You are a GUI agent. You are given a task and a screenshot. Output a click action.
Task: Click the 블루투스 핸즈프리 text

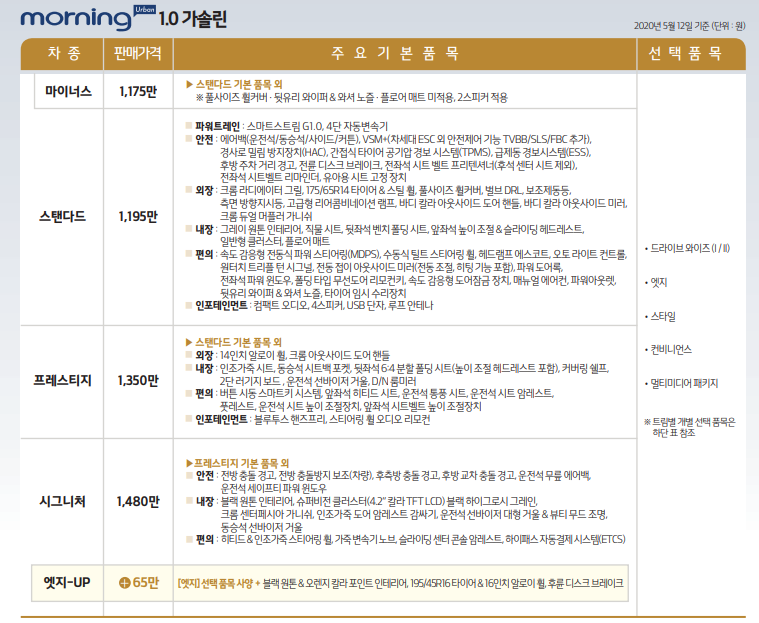[x=289, y=419]
